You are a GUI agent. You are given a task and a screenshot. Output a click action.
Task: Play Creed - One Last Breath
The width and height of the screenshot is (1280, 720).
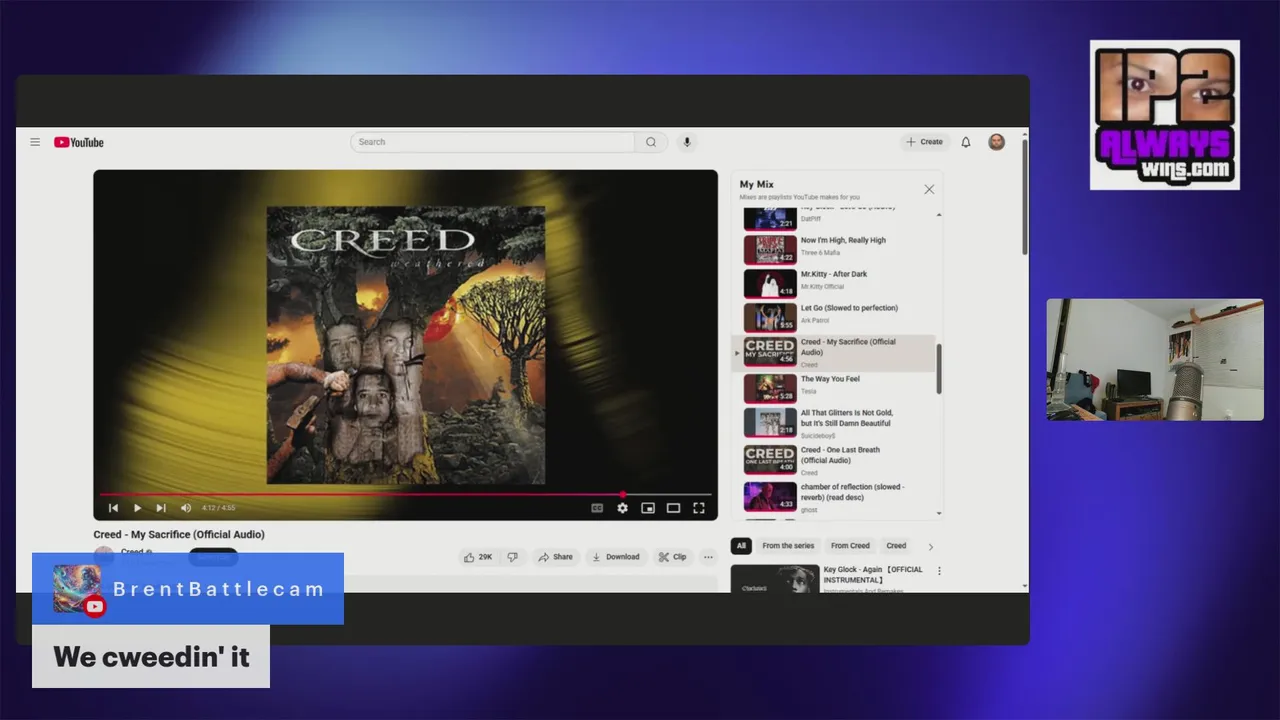click(835, 460)
